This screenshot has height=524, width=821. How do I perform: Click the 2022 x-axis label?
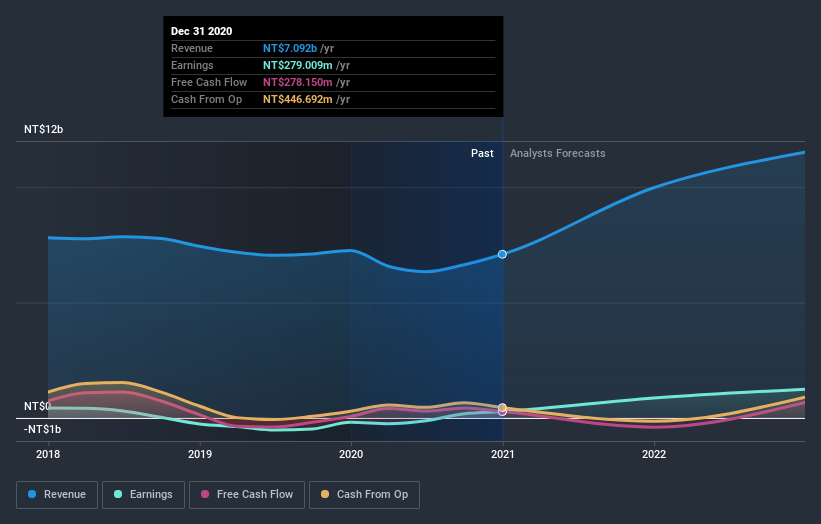tap(654, 454)
